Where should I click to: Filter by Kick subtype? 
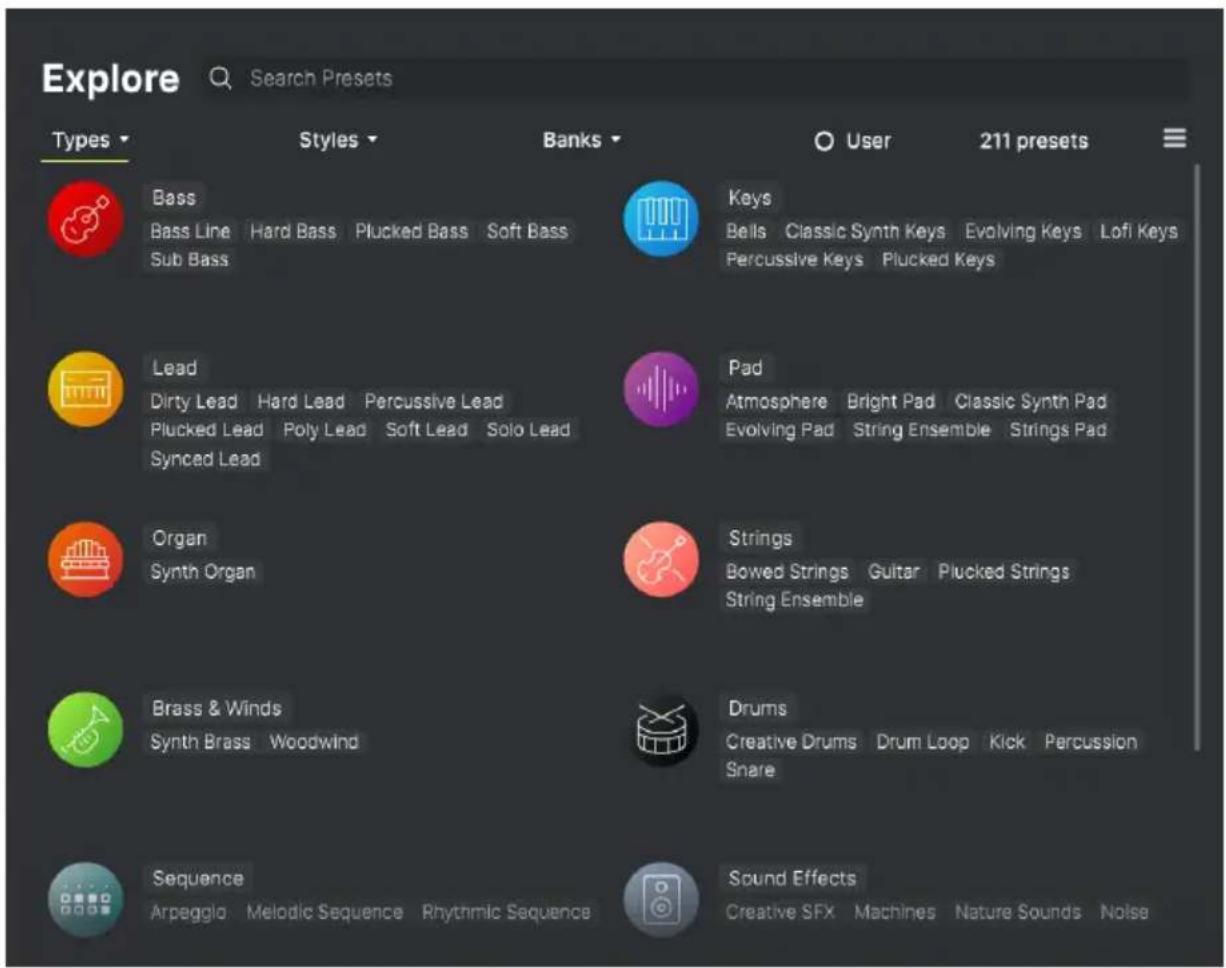pyautogui.click(x=1007, y=743)
